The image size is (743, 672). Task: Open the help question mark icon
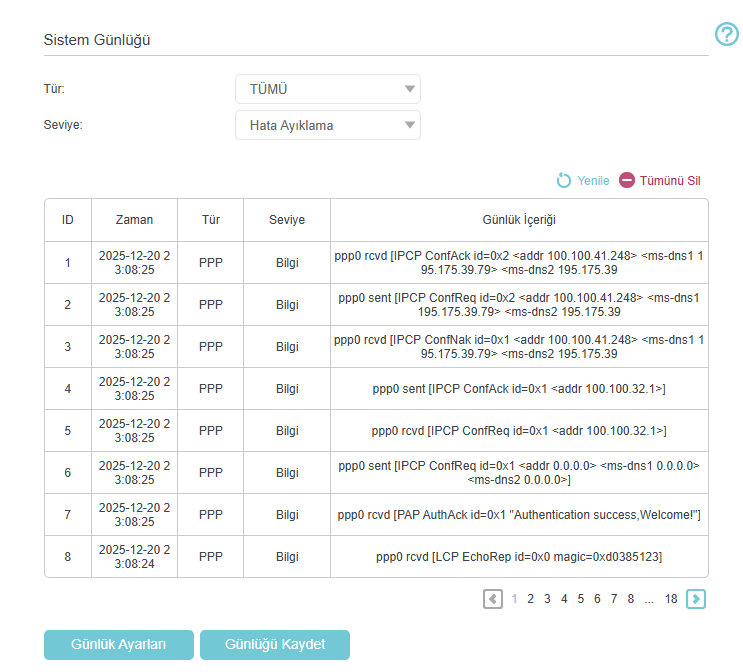726,34
